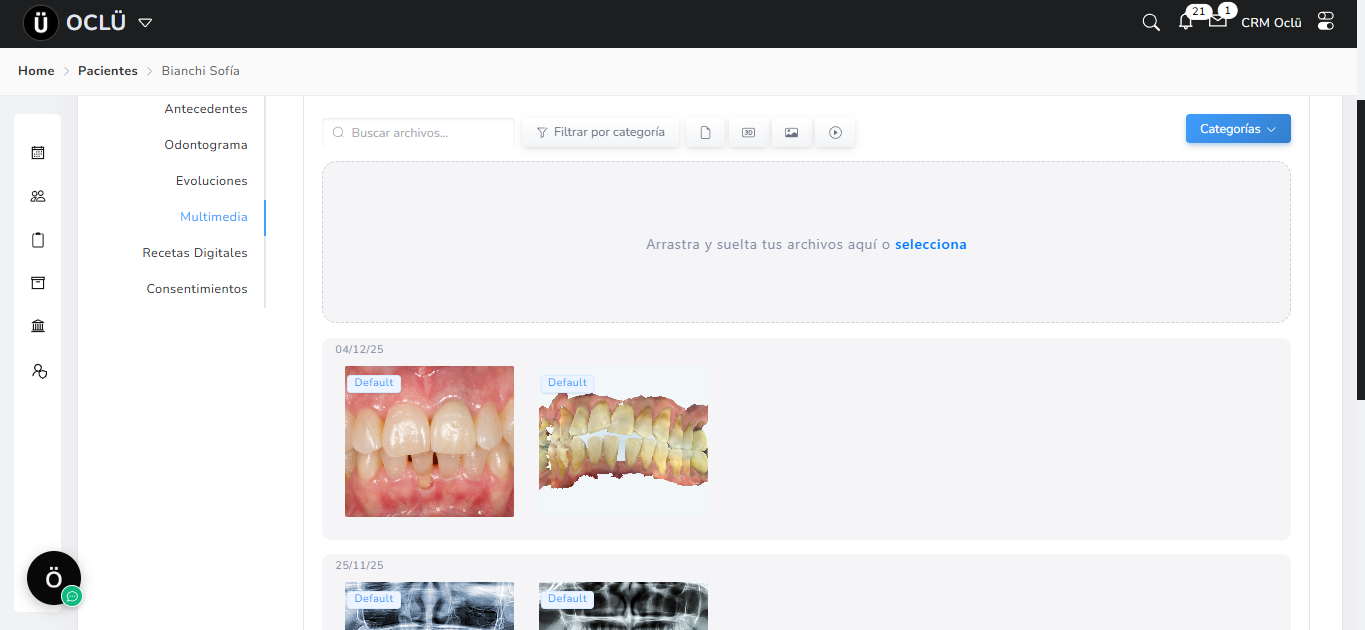Open Filtrar por categoría filter
The height and width of the screenshot is (630, 1365).
(x=600, y=132)
